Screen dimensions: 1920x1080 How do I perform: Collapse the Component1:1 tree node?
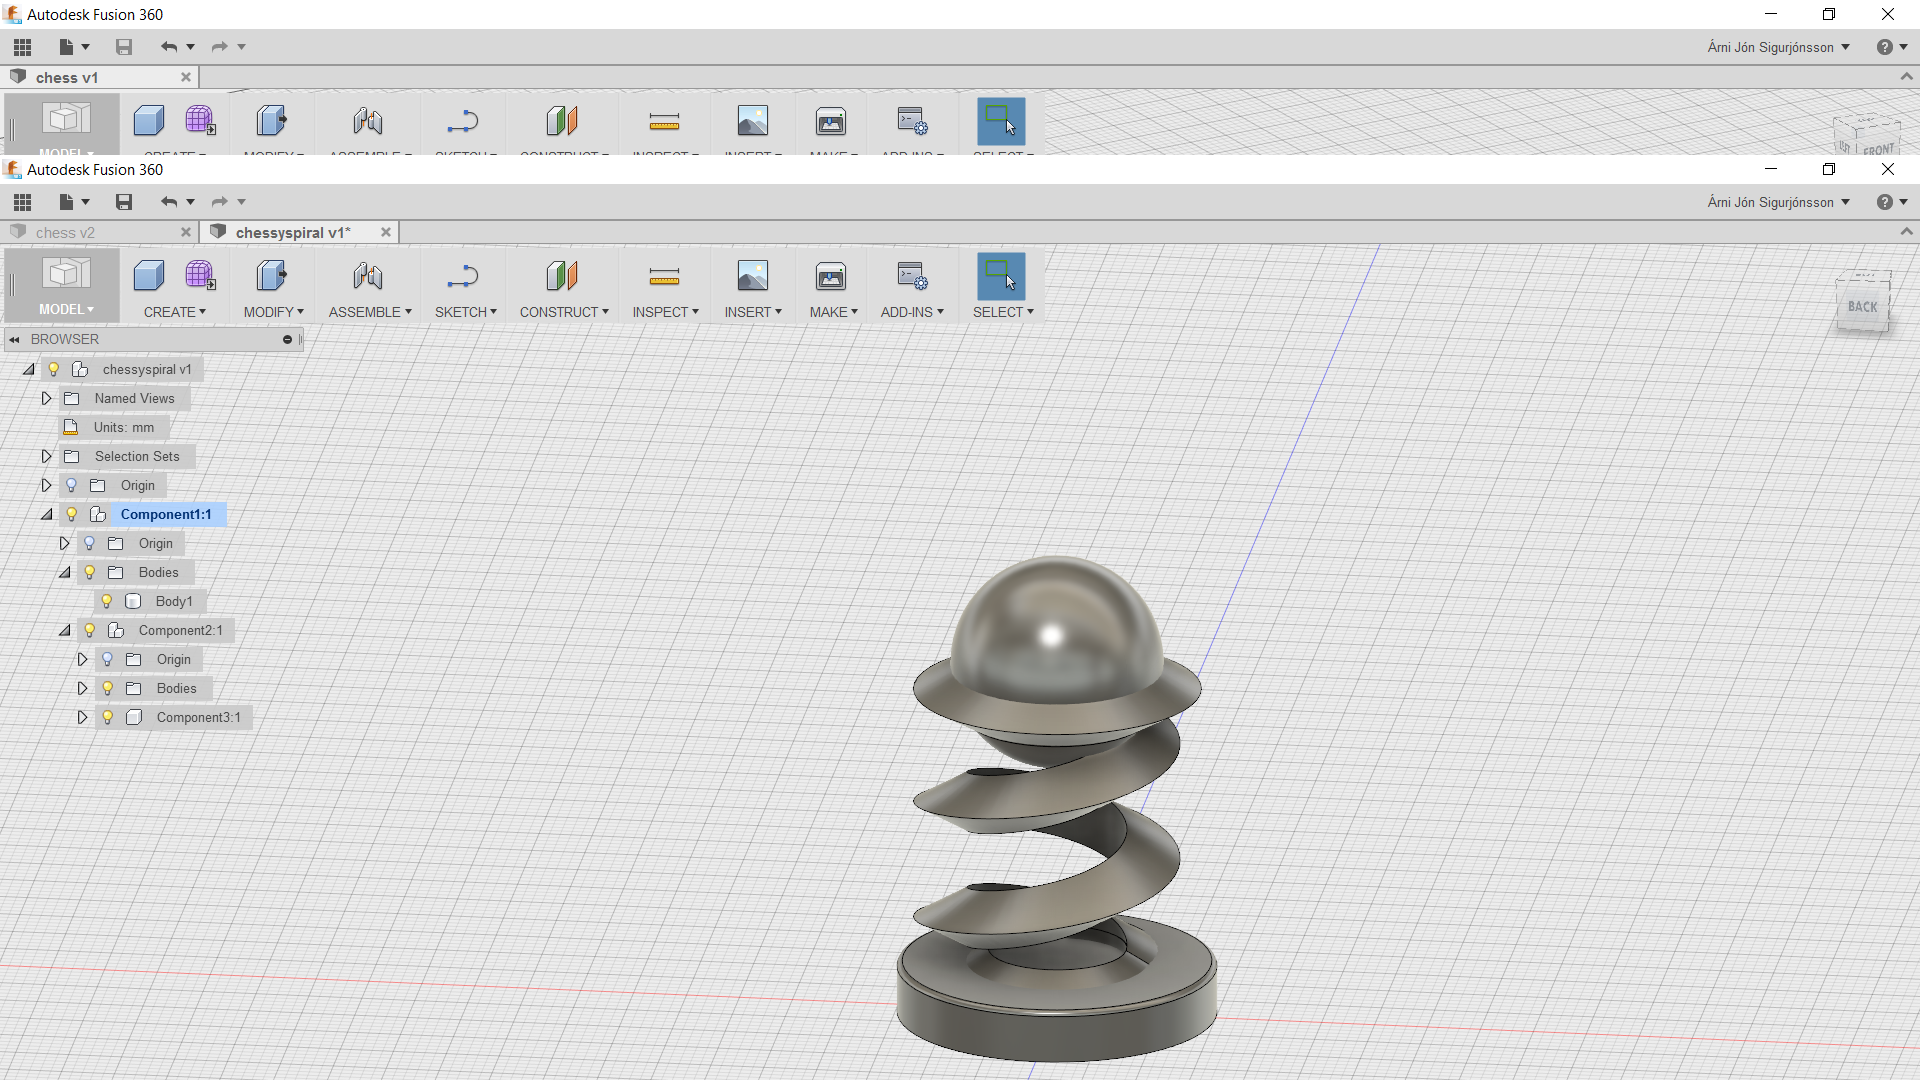pyautogui.click(x=46, y=514)
